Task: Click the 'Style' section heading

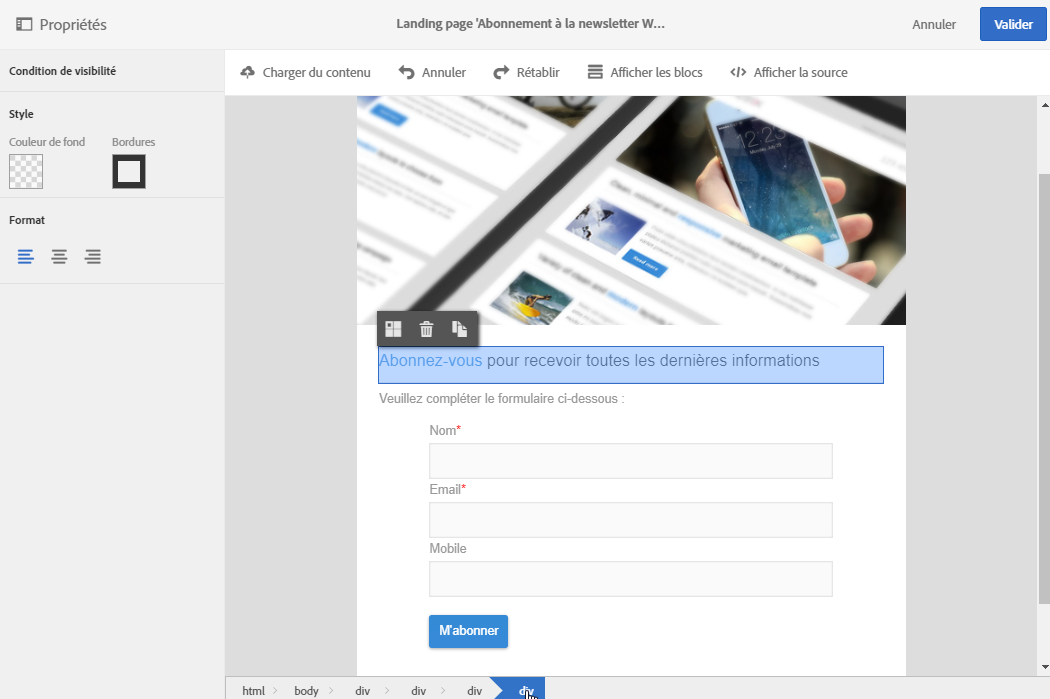Action: pyautogui.click(x=21, y=114)
